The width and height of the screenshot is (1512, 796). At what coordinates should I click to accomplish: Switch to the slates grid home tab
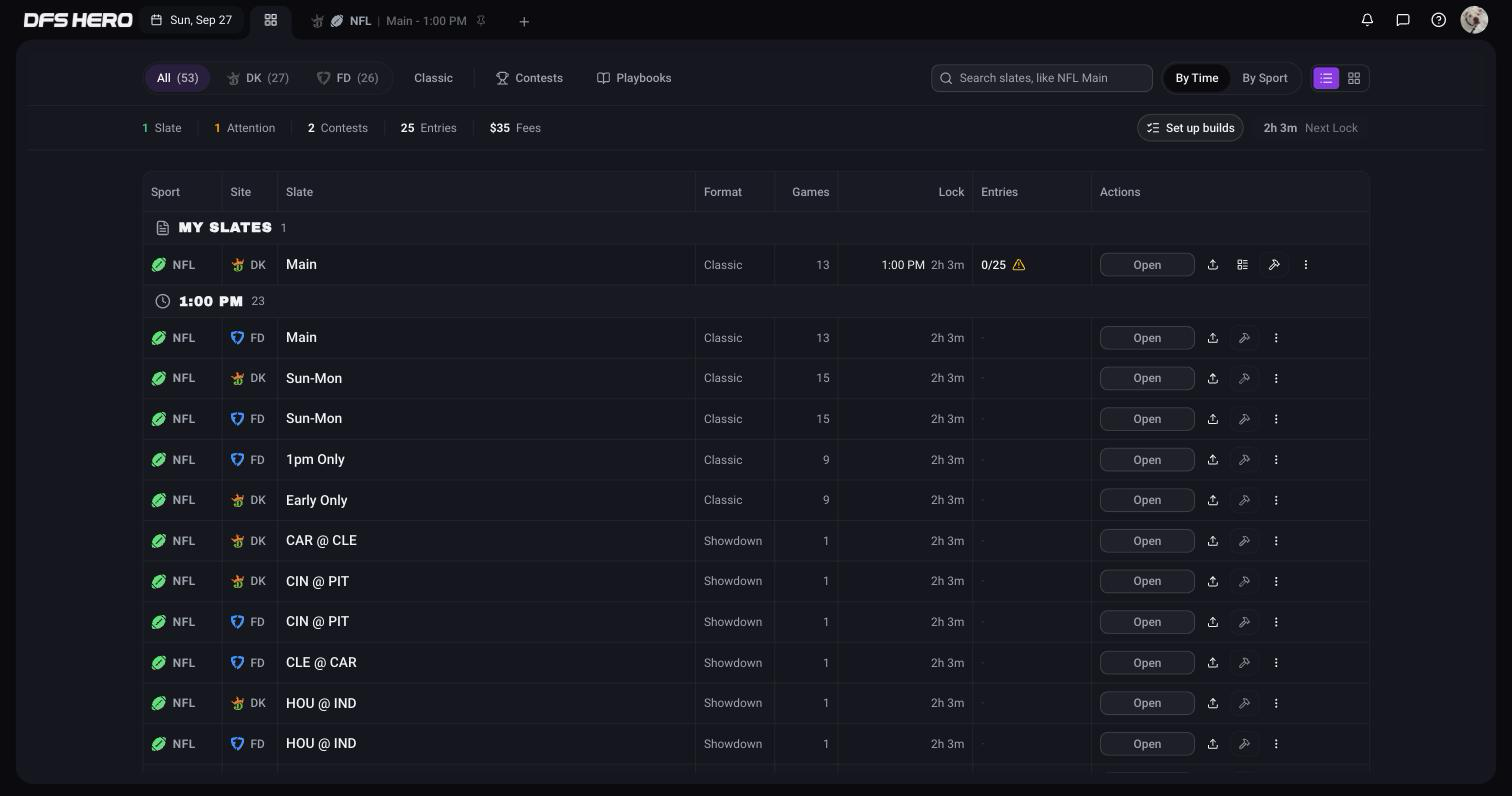tap(270, 20)
